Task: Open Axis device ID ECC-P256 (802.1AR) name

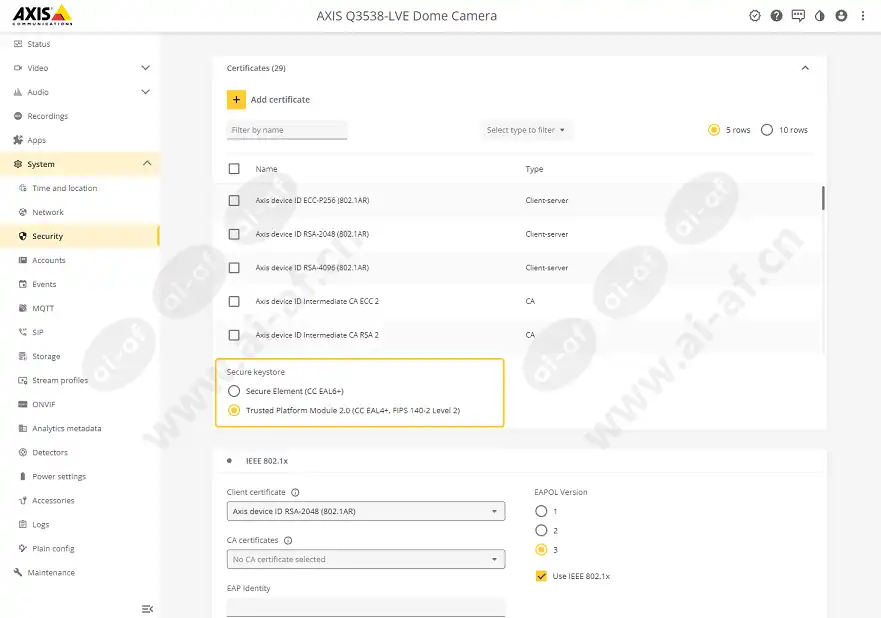Action: [312, 200]
